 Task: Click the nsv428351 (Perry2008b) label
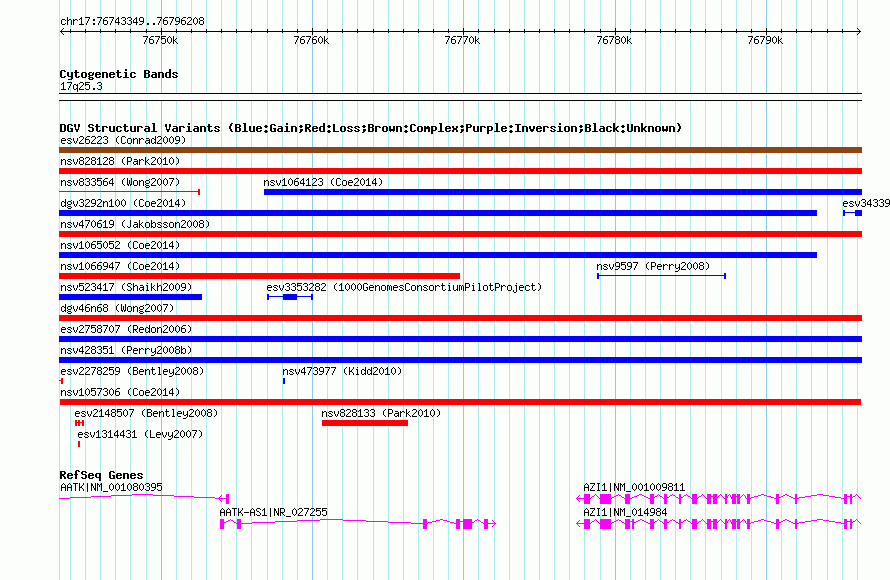point(126,350)
